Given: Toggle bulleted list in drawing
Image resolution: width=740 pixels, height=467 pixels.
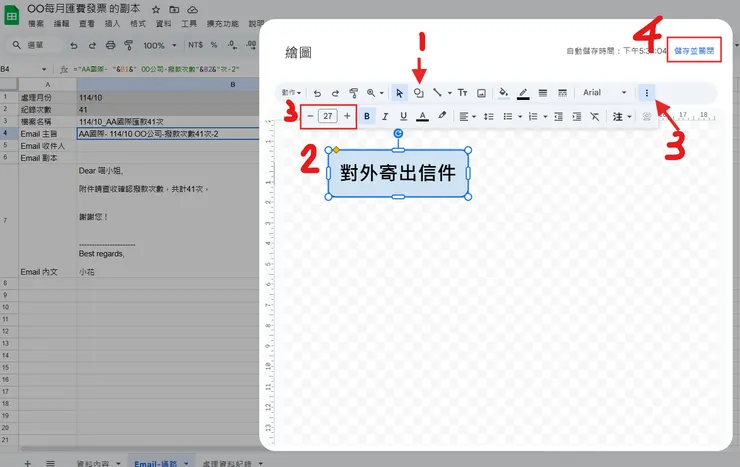Looking at the screenshot, I should pos(508,117).
